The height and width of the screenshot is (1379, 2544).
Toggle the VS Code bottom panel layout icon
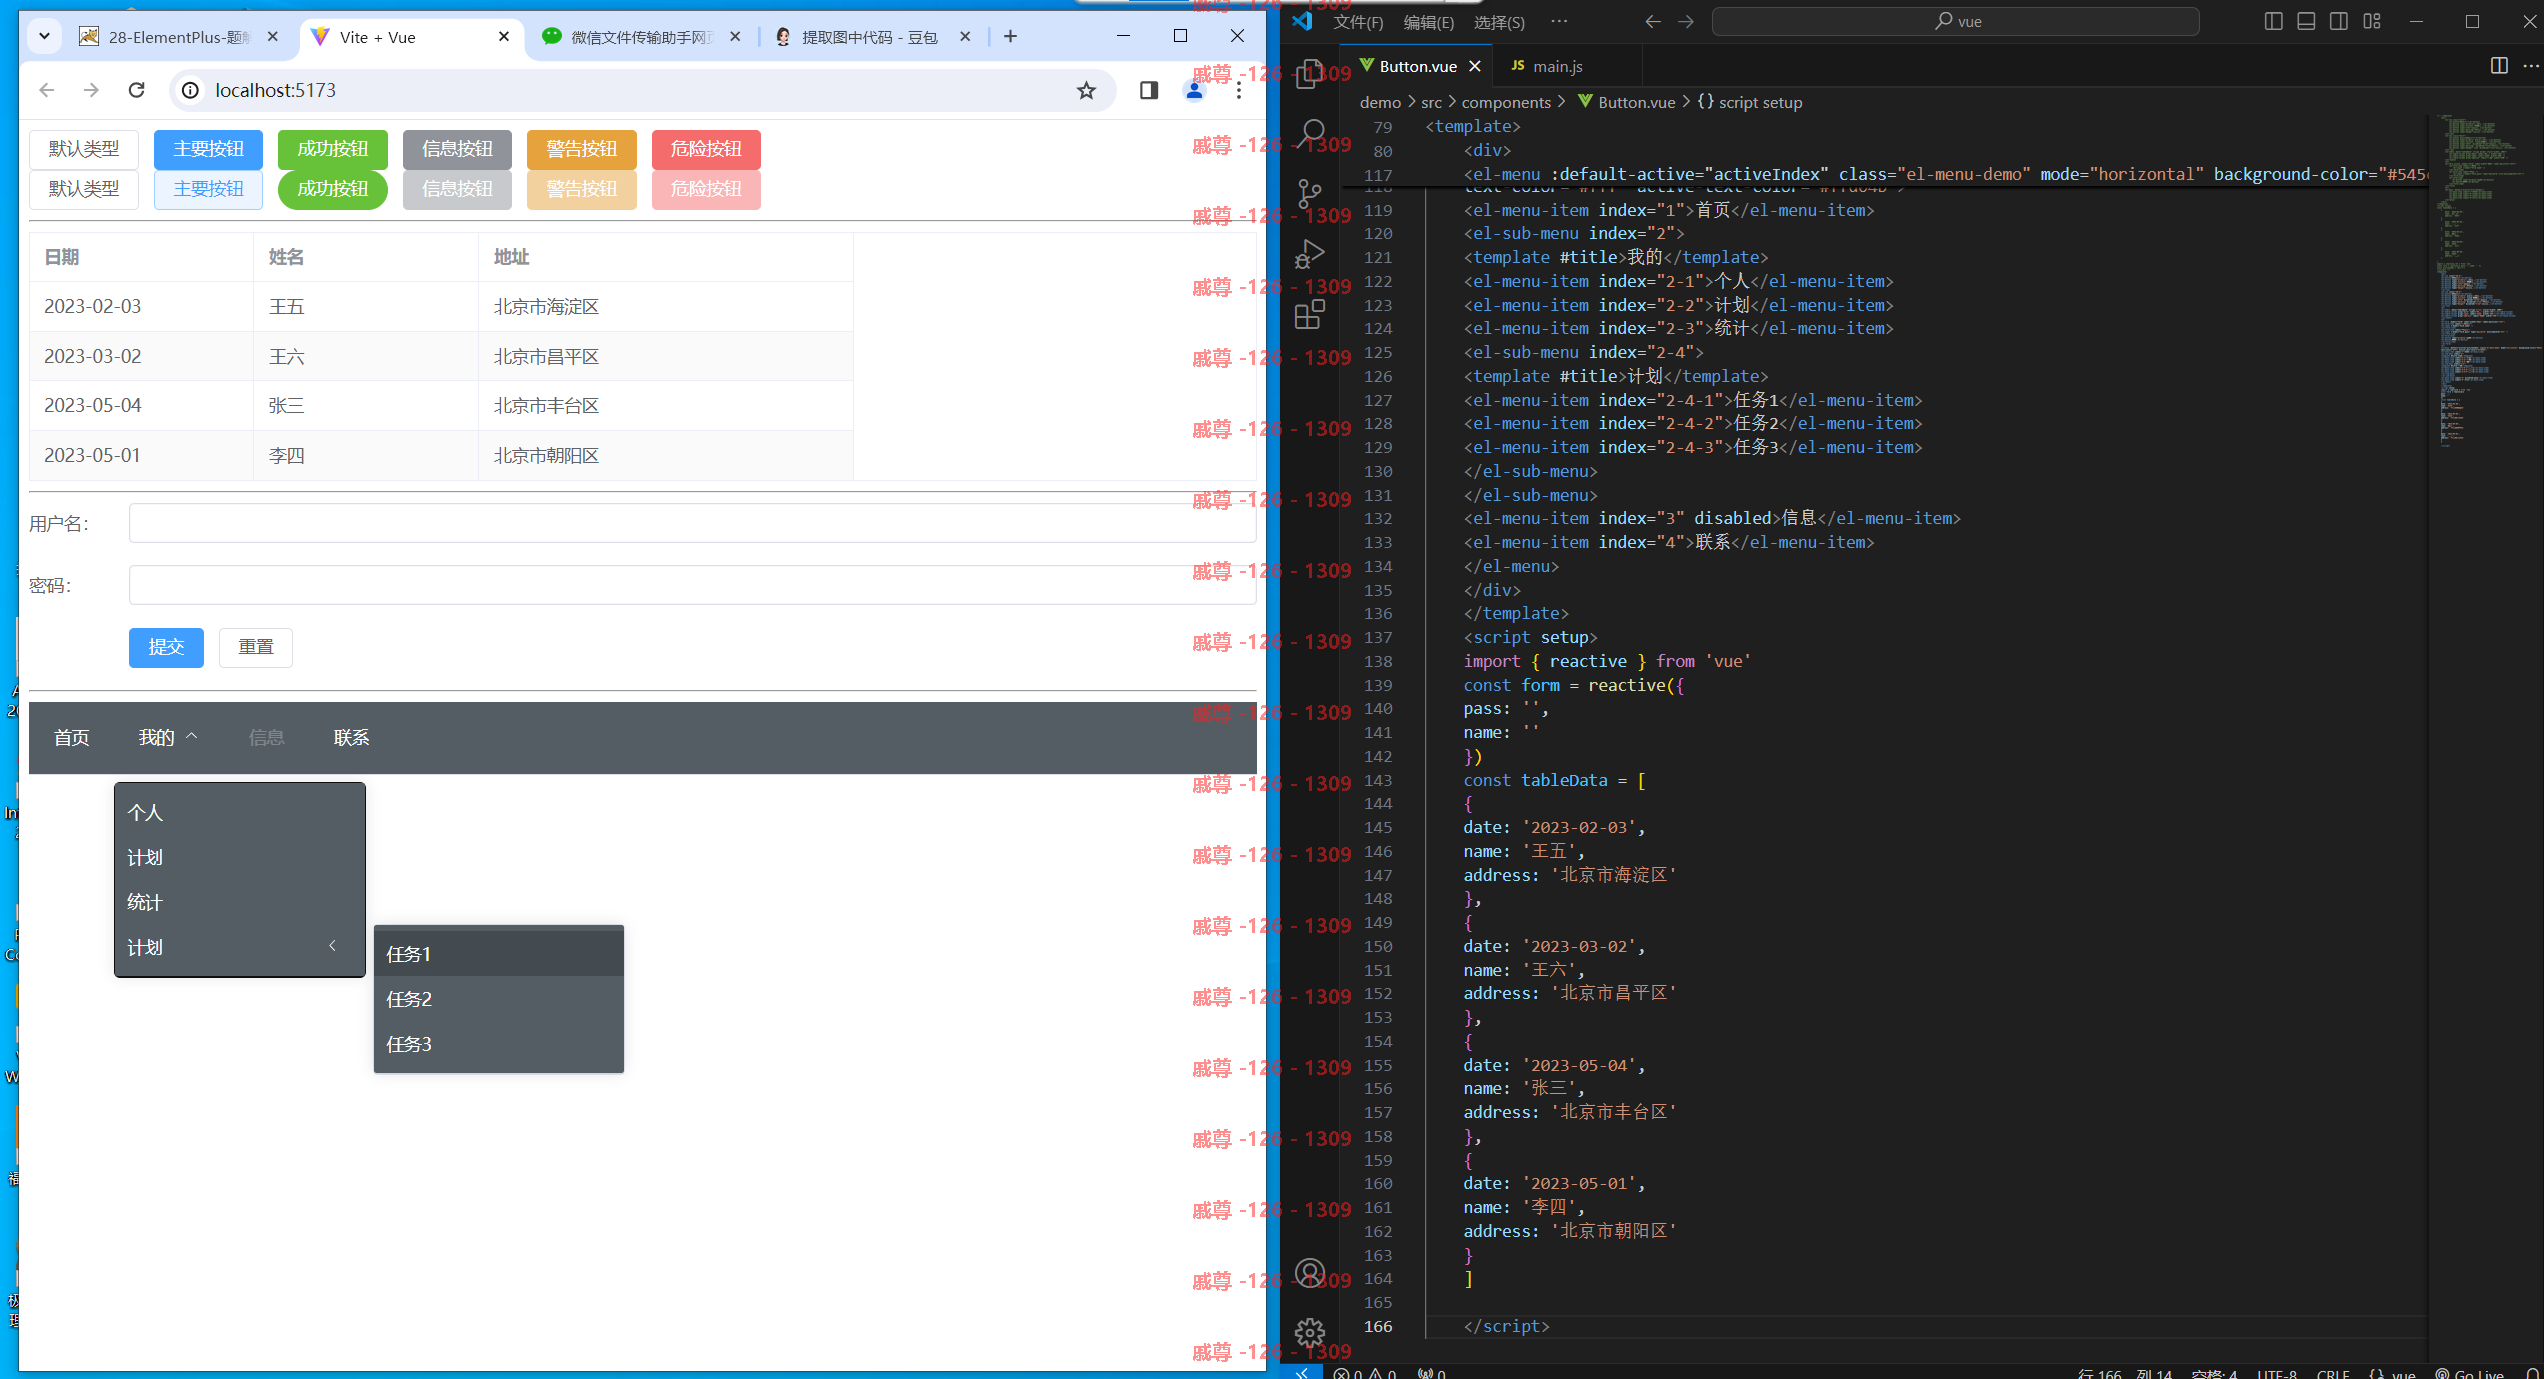tap(2306, 21)
